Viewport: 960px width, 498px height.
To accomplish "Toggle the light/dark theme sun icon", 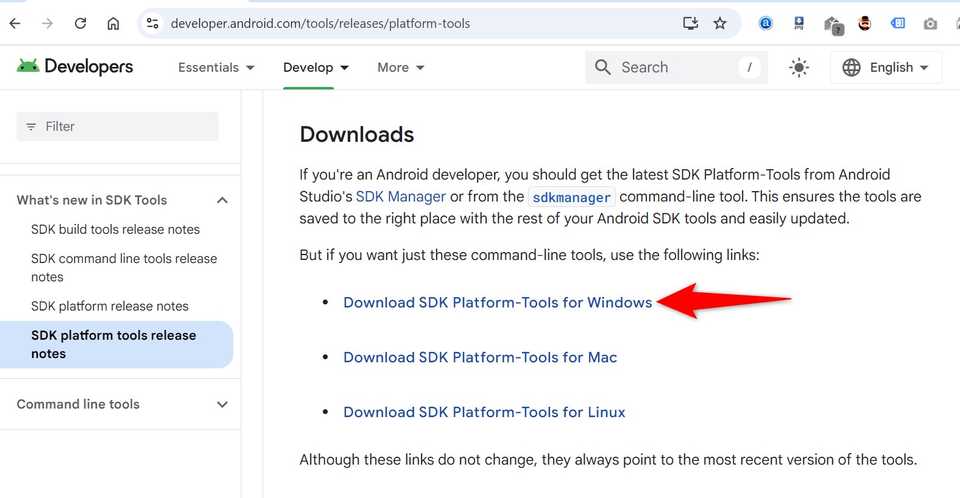I will coord(798,67).
